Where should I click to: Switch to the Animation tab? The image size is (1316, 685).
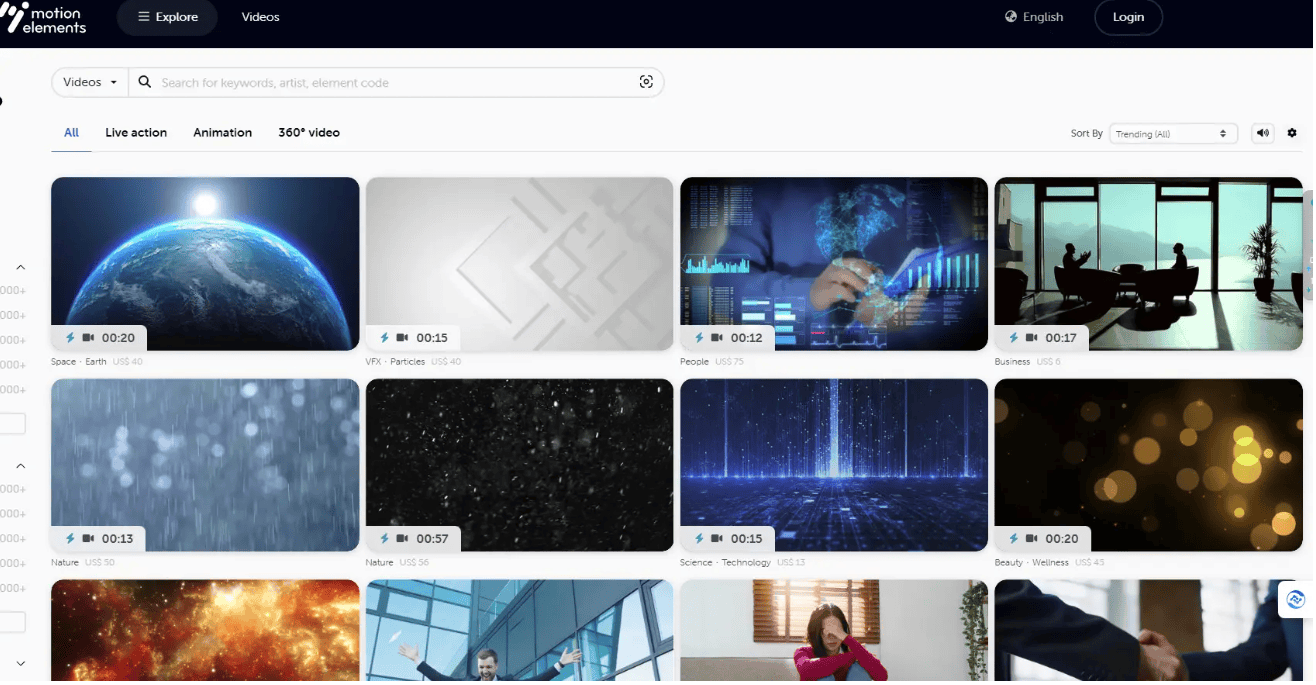[x=222, y=132]
